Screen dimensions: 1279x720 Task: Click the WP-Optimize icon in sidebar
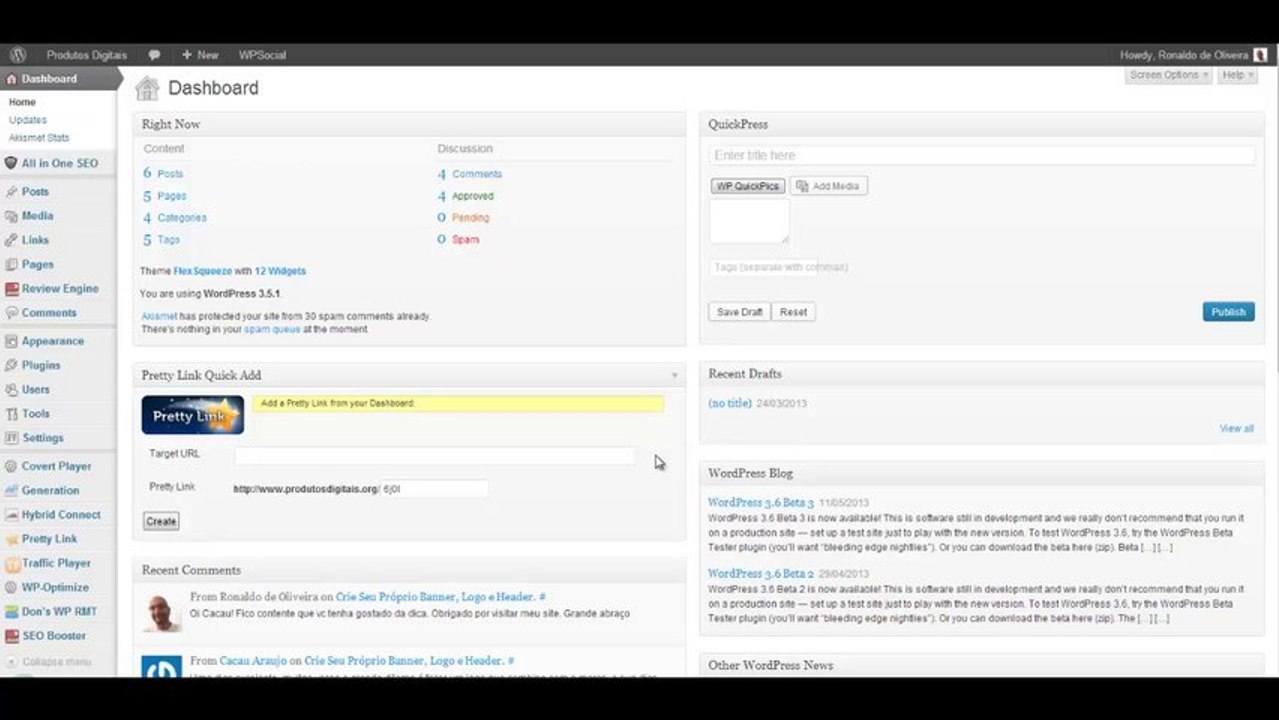(11, 588)
